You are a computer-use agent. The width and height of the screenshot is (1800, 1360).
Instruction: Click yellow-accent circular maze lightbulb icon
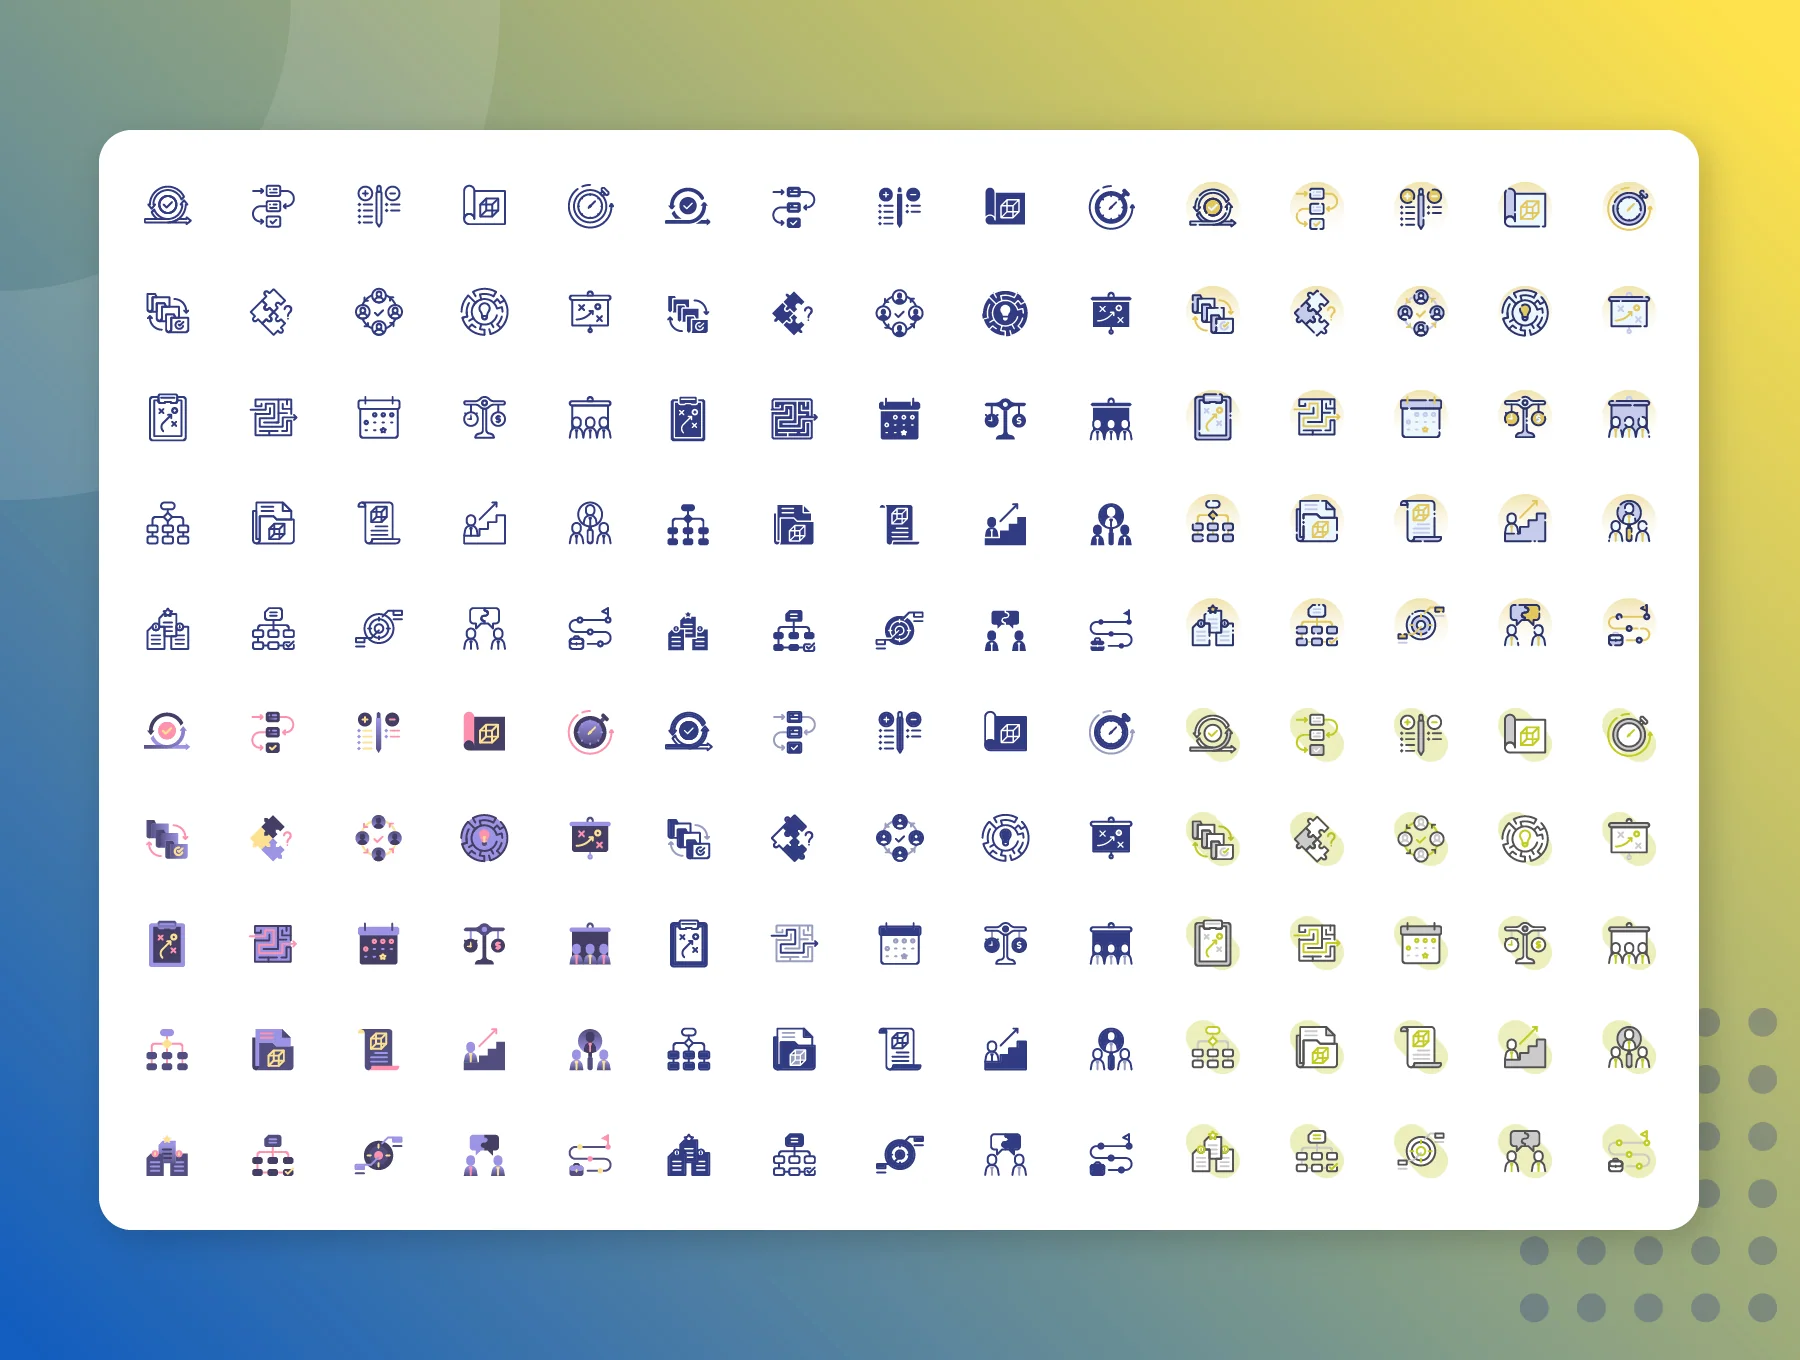[x=1525, y=312]
